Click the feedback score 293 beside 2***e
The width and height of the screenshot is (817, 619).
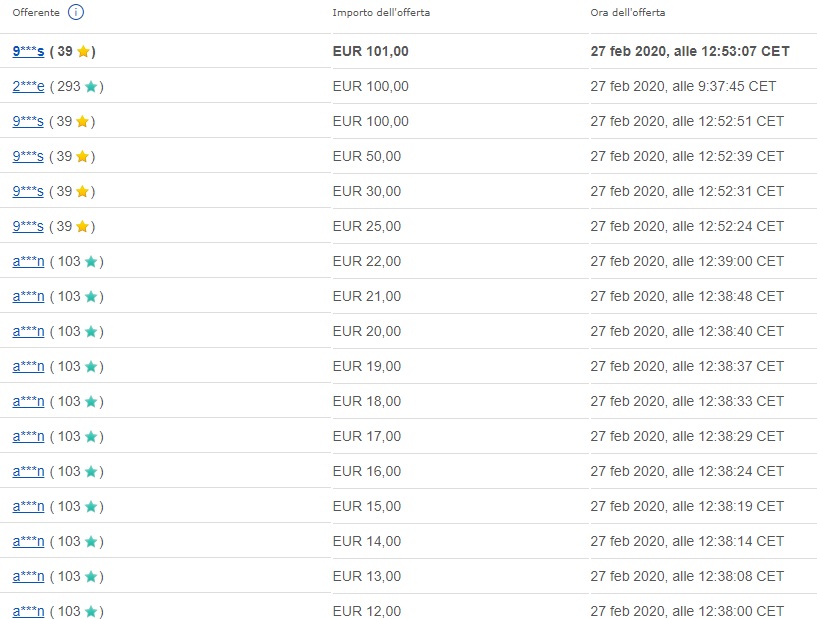pyautogui.click(x=68, y=86)
